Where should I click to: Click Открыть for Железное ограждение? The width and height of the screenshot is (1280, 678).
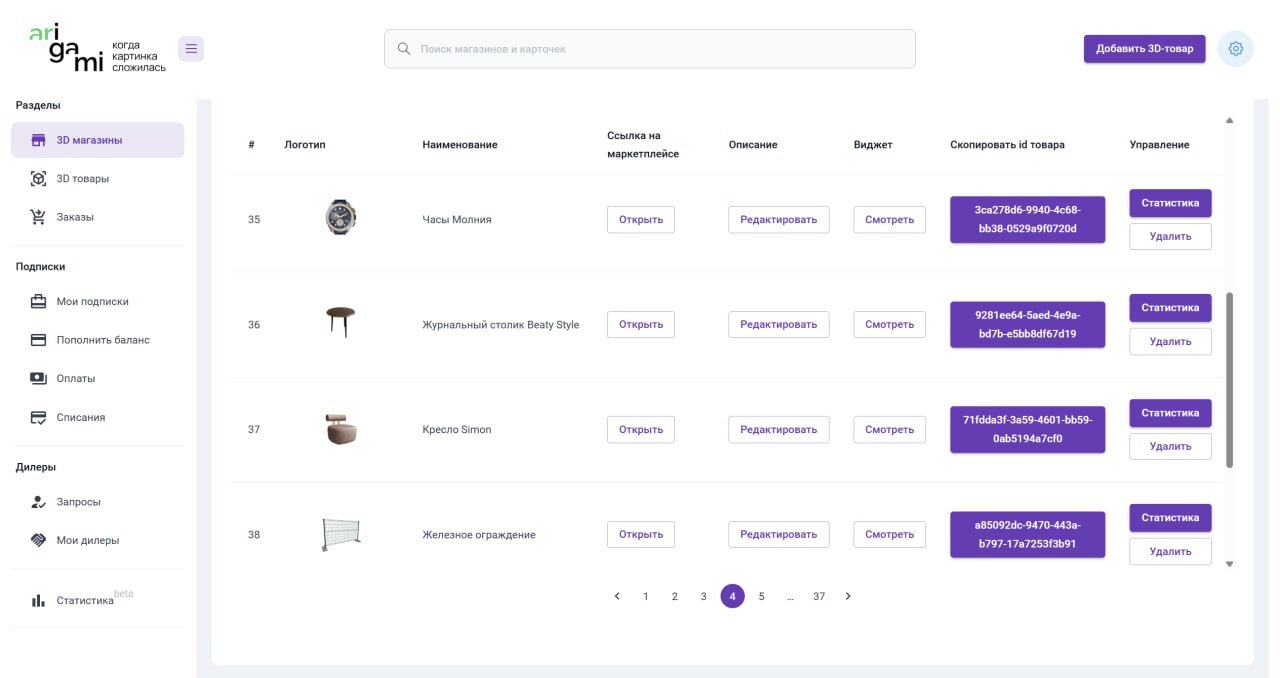click(641, 534)
